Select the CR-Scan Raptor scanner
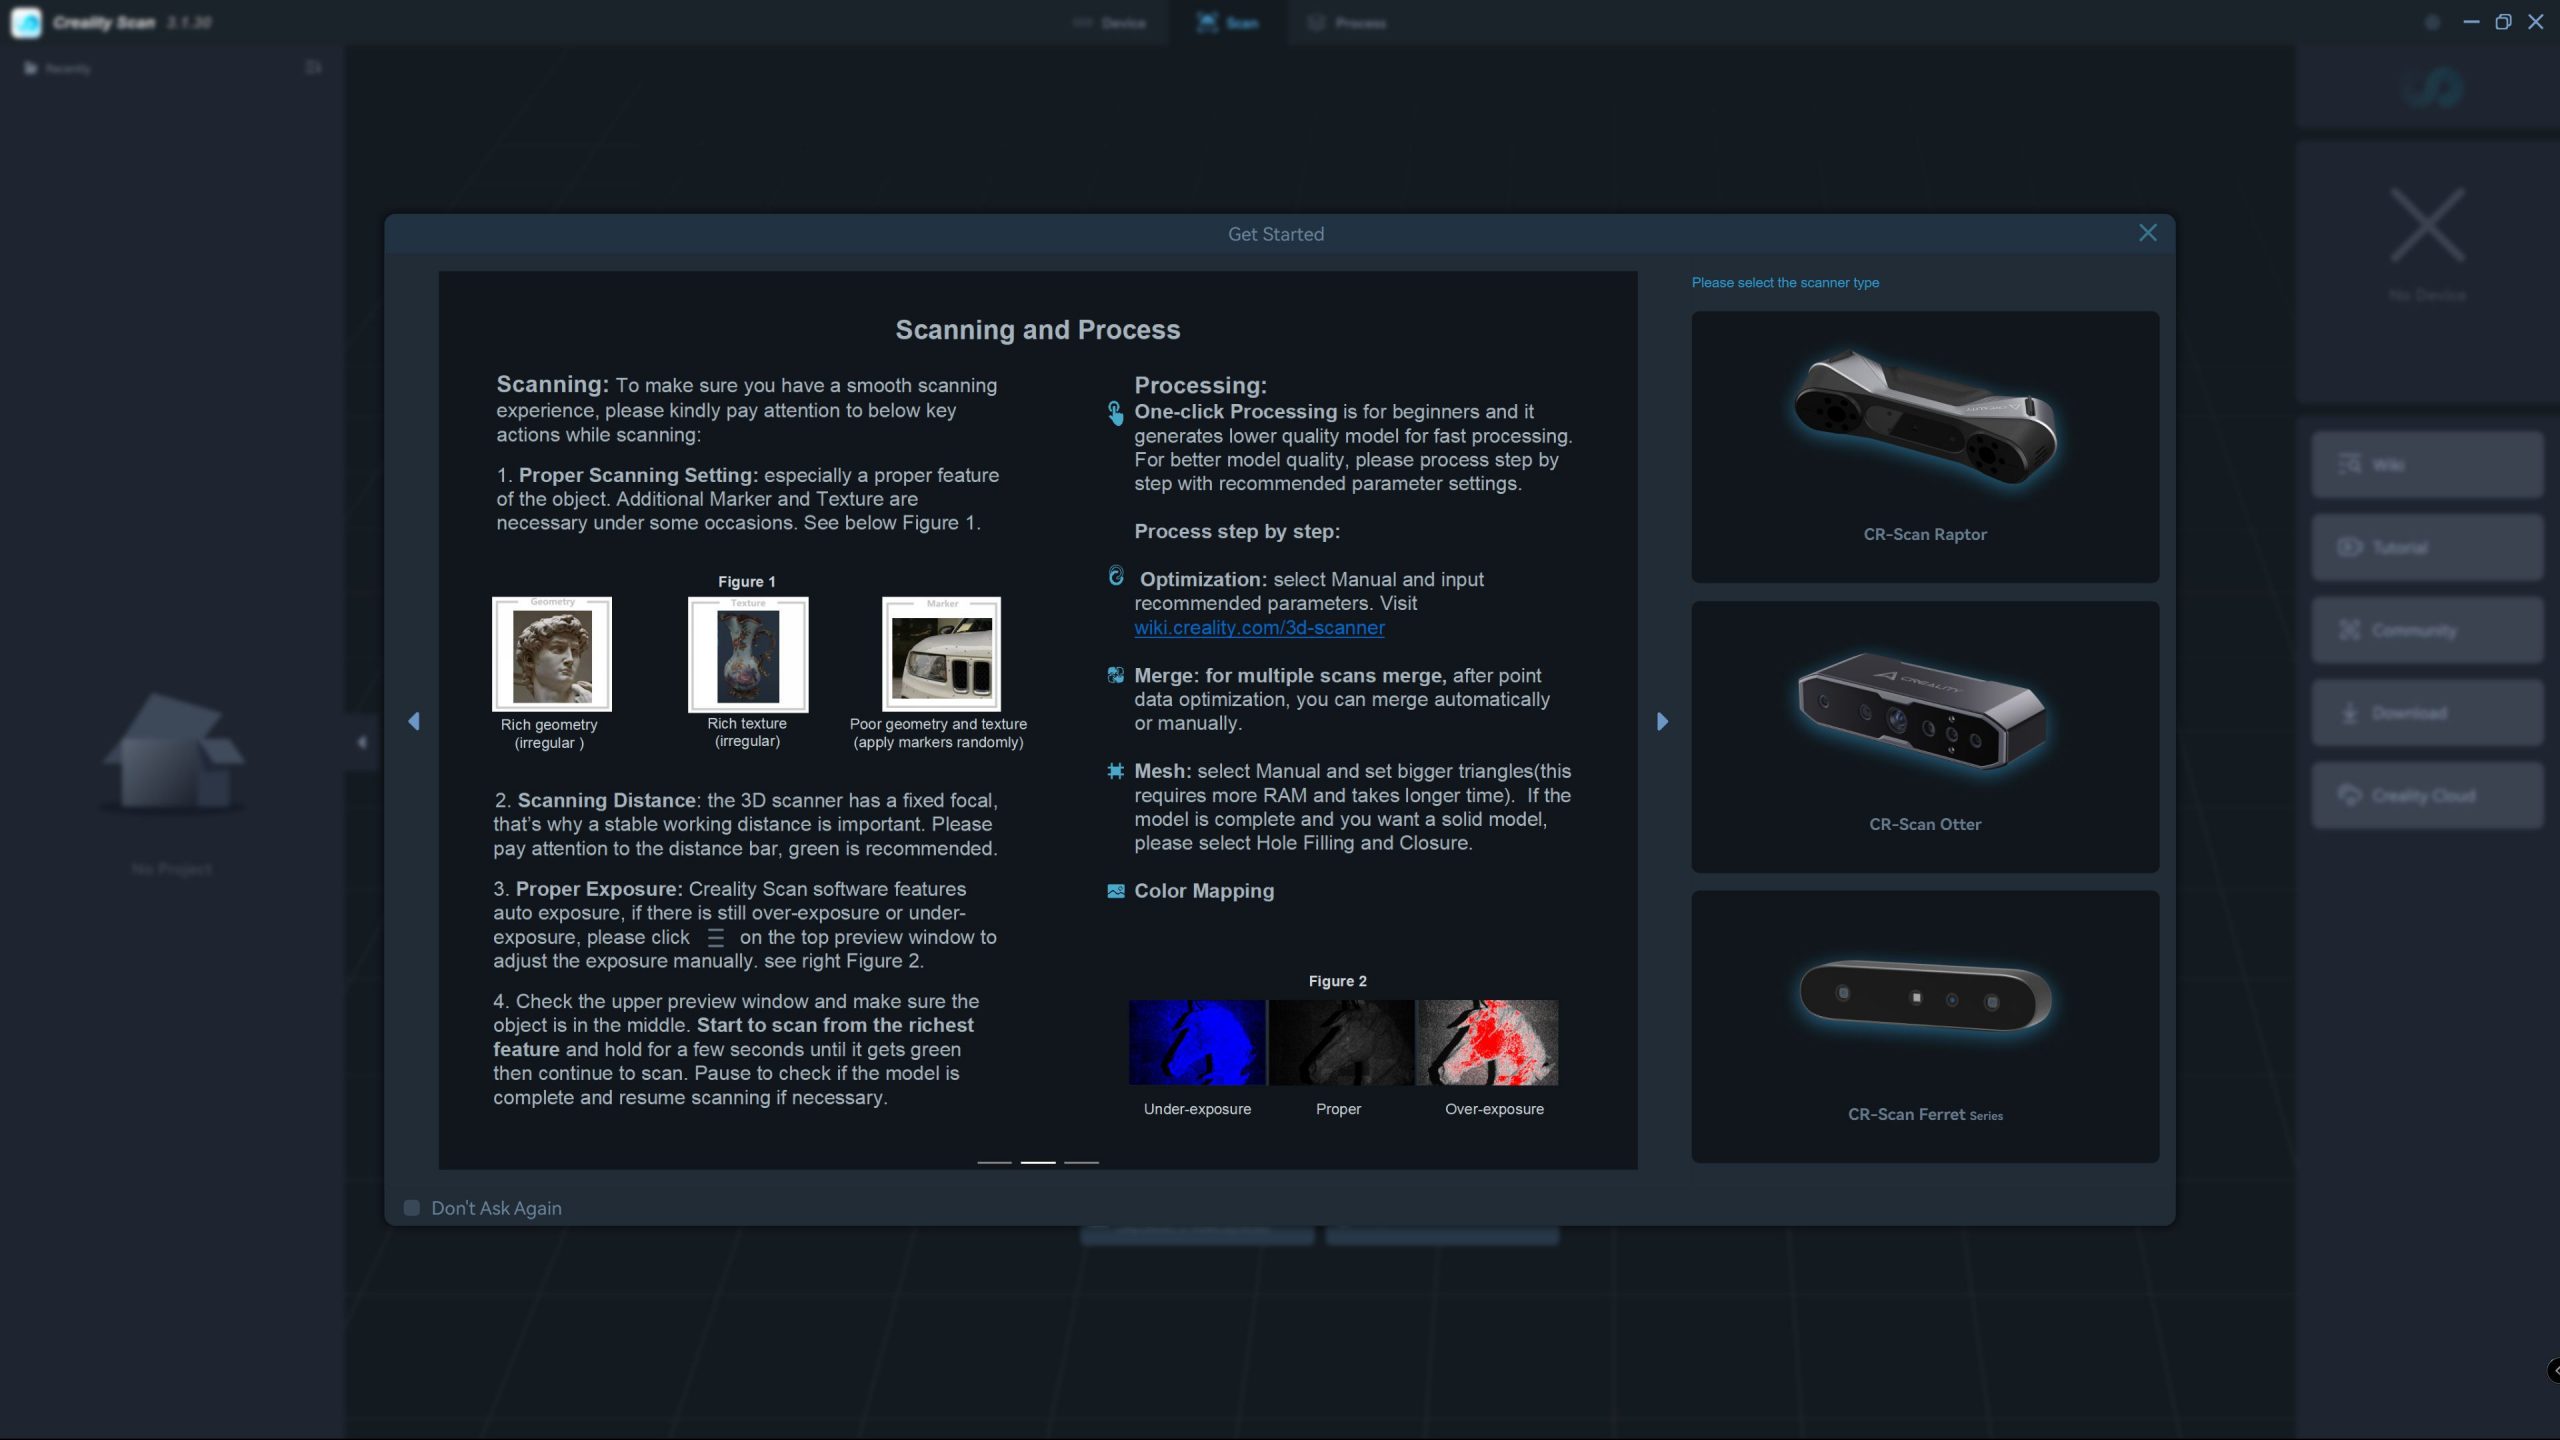The image size is (2560, 1440). [x=1925, y=447]
